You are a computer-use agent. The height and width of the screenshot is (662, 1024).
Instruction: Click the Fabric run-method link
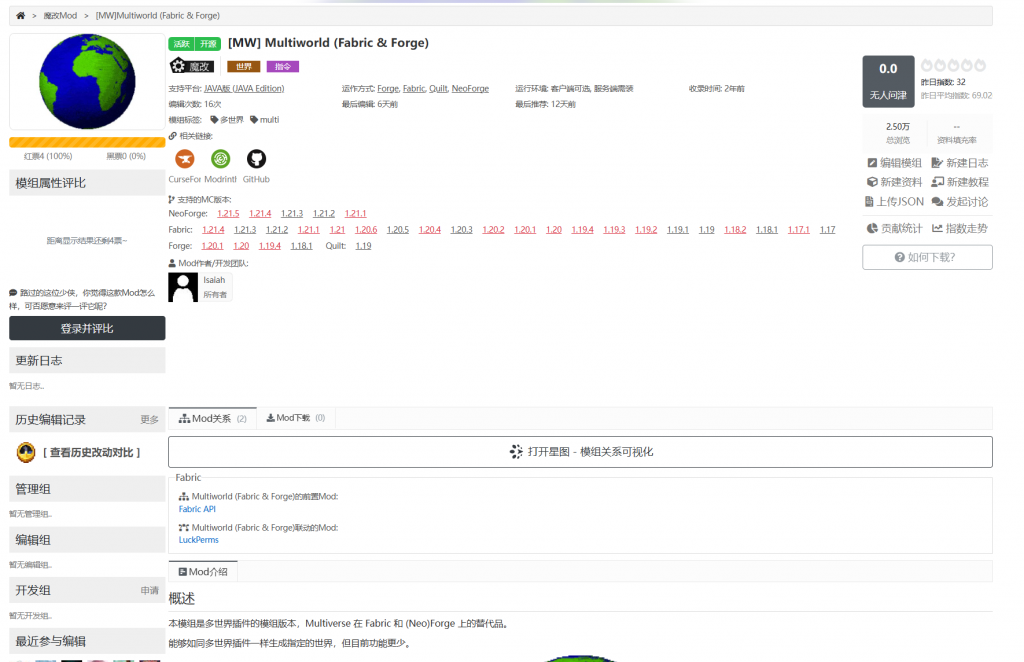point(414,89)
